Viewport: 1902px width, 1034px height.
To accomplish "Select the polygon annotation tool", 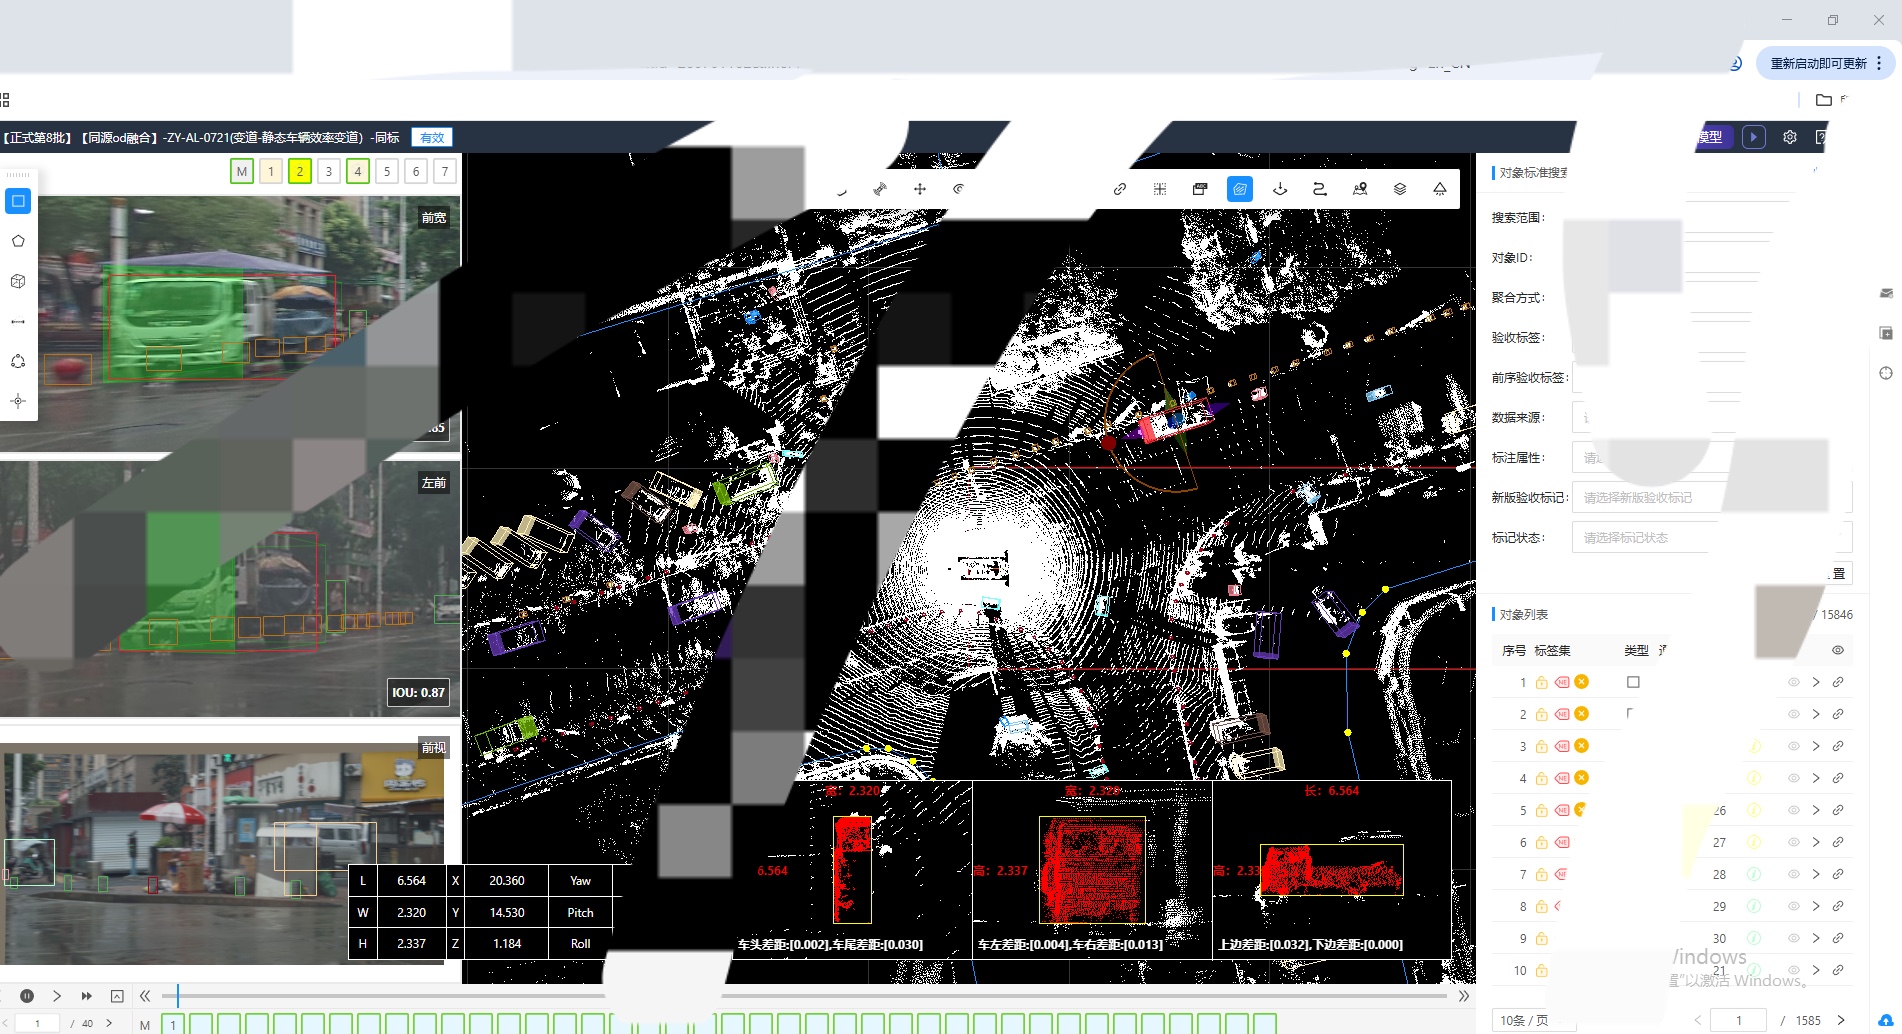I will click(x=18, y=241).
